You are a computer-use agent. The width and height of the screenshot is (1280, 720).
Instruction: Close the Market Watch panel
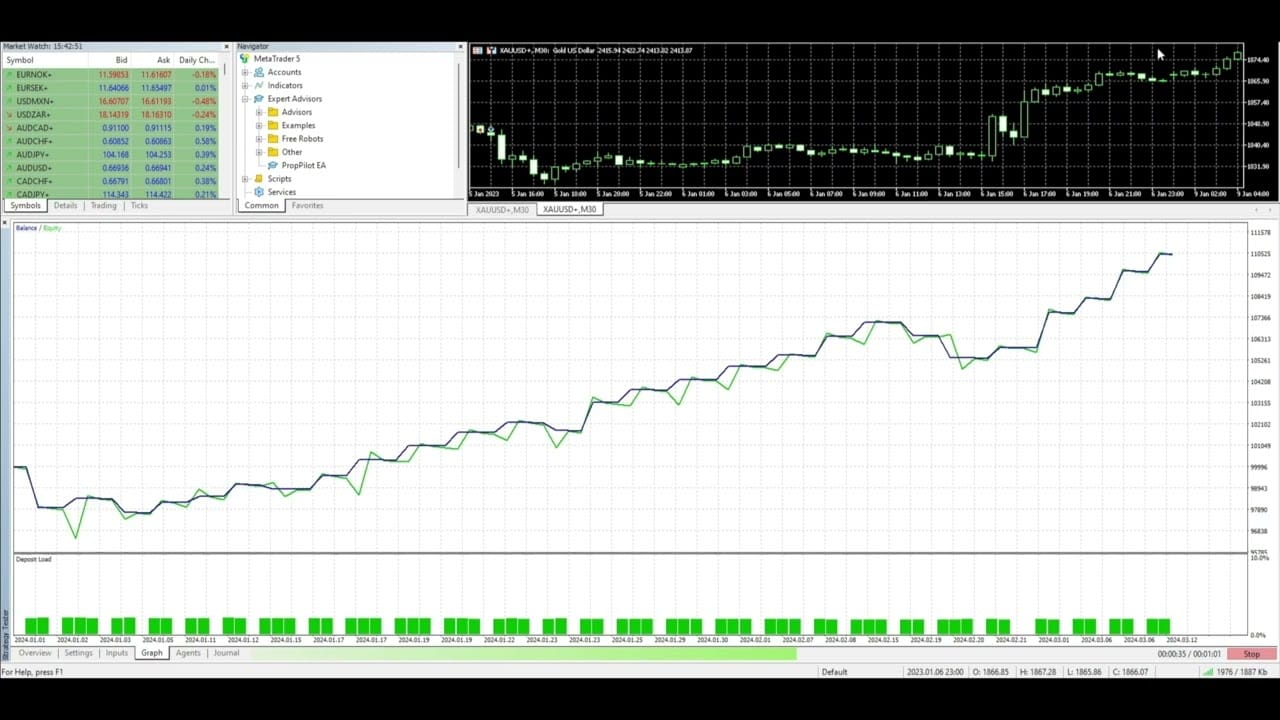coord(227,46)
